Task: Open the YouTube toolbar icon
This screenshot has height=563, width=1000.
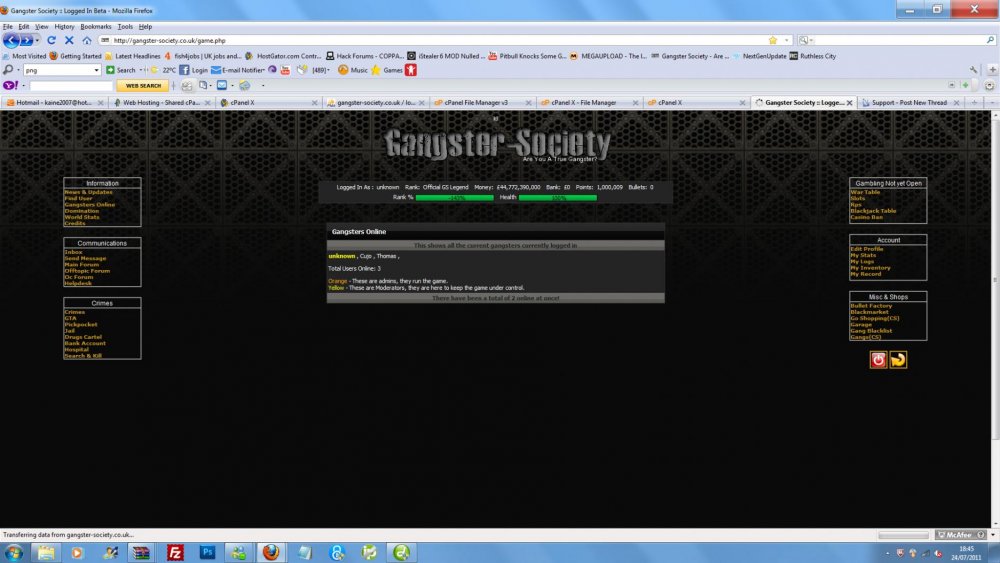Action: point(286,70)
